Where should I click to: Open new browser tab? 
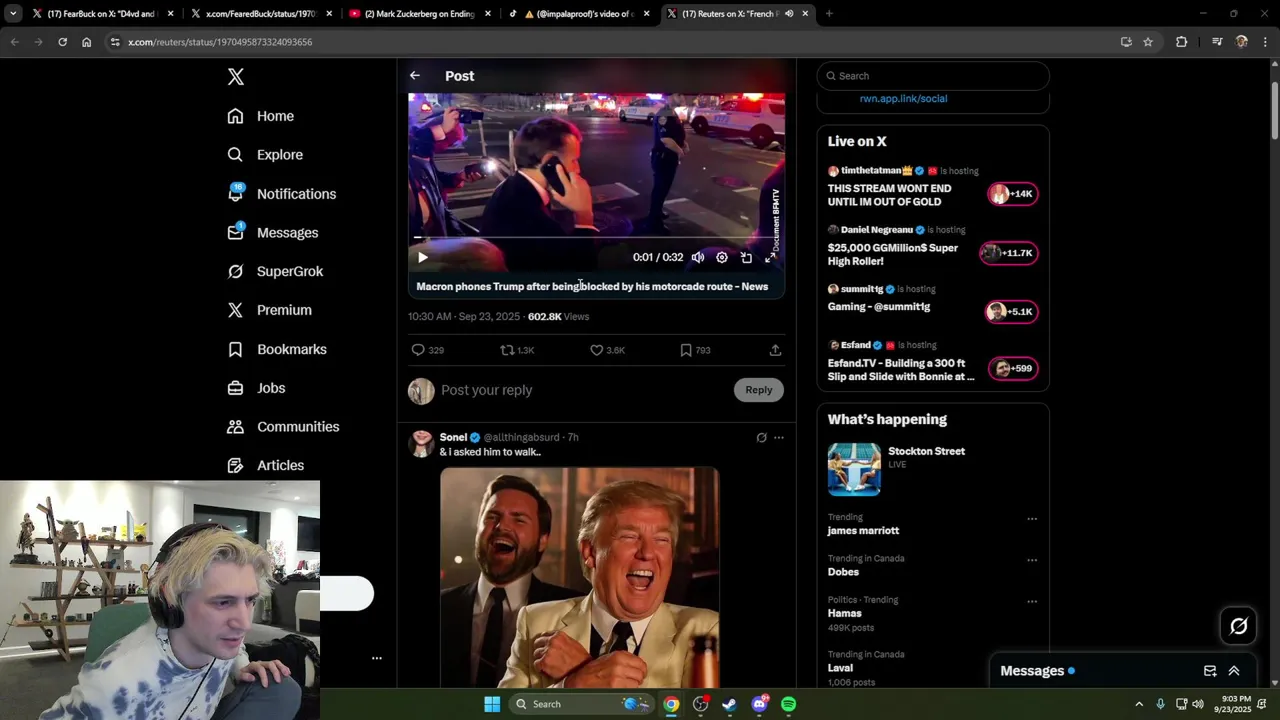829,14
